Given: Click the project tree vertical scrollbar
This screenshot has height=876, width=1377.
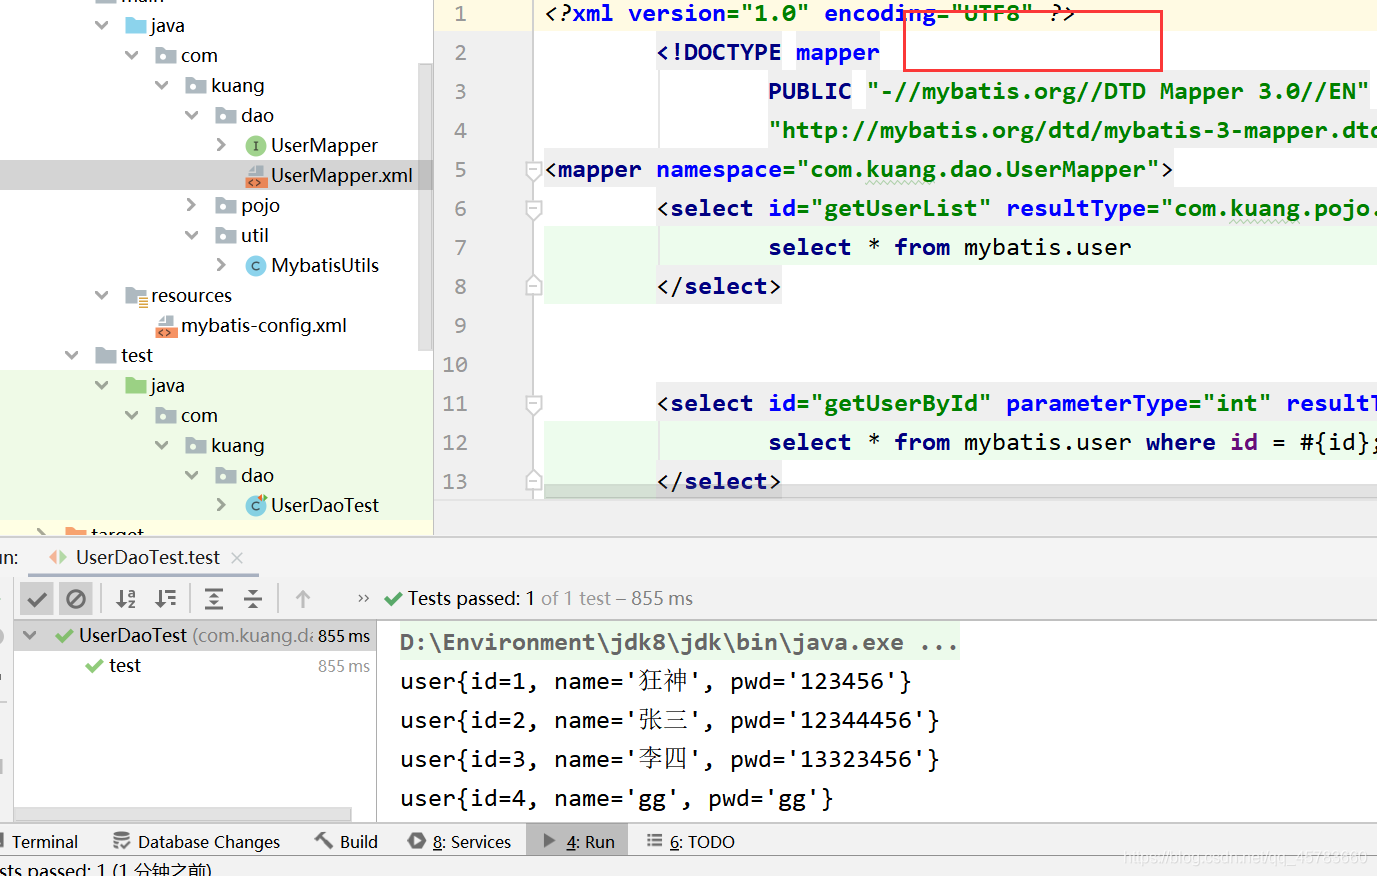Looking at the screenshot, I should coord(426,205).
